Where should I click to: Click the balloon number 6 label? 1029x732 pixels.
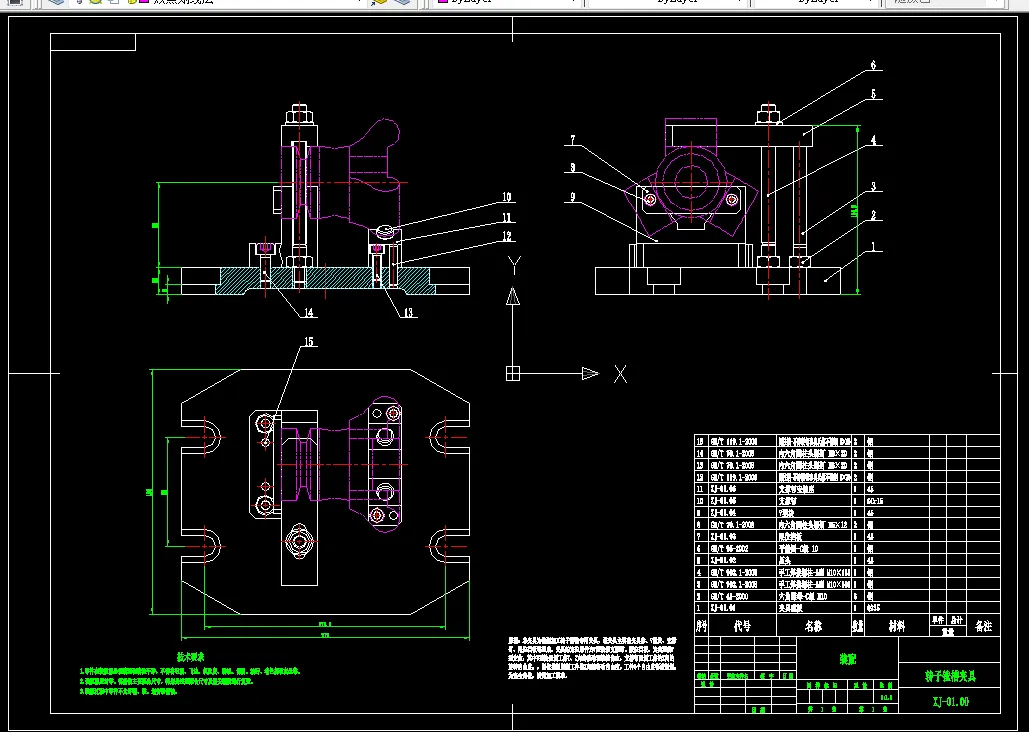[x=873, y=65]
